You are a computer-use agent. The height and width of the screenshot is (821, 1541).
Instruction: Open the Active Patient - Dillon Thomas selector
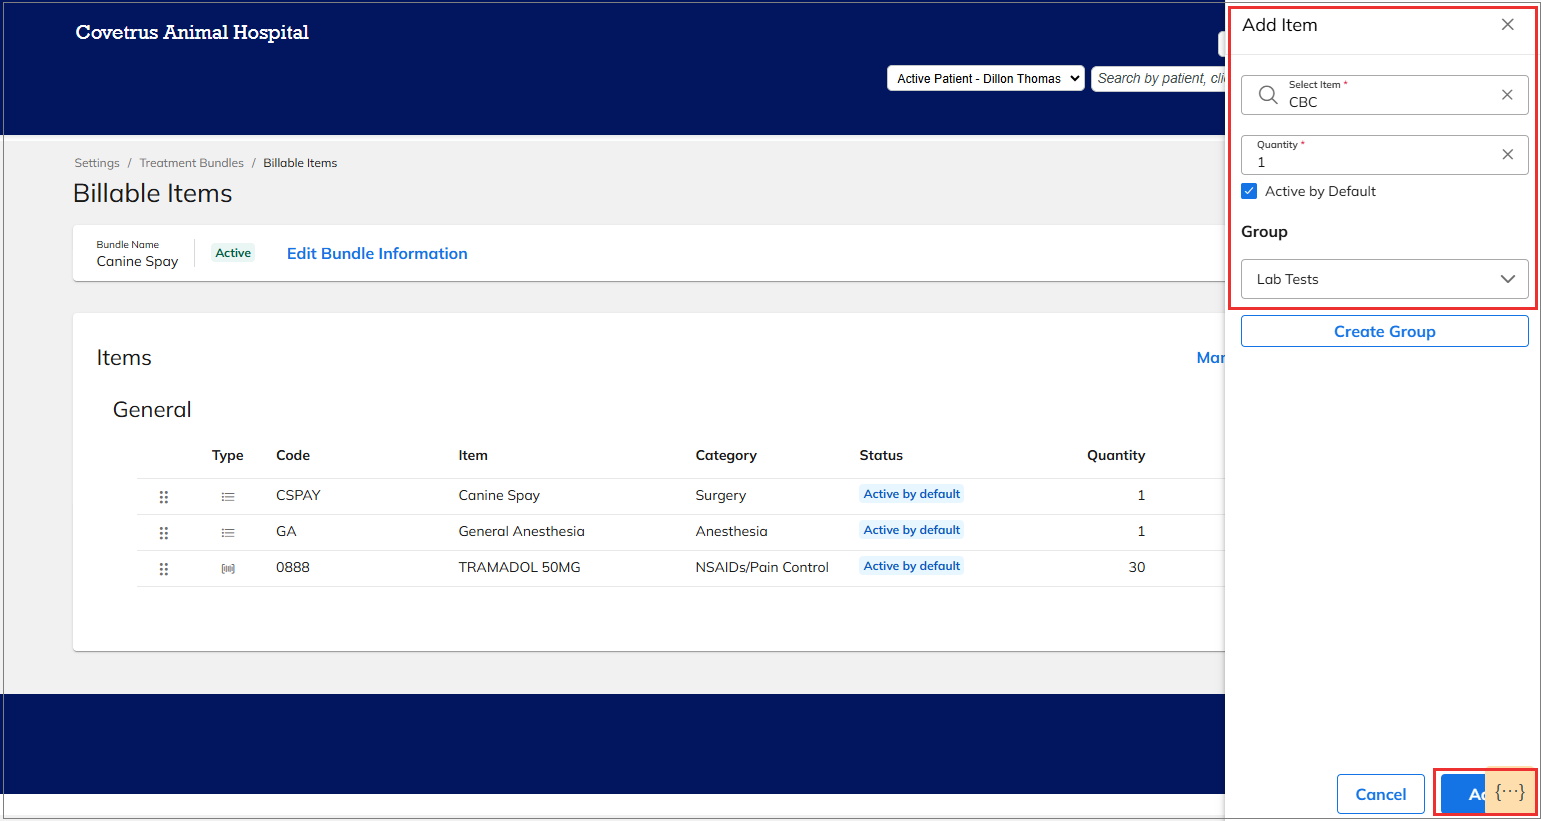point(985,77)
